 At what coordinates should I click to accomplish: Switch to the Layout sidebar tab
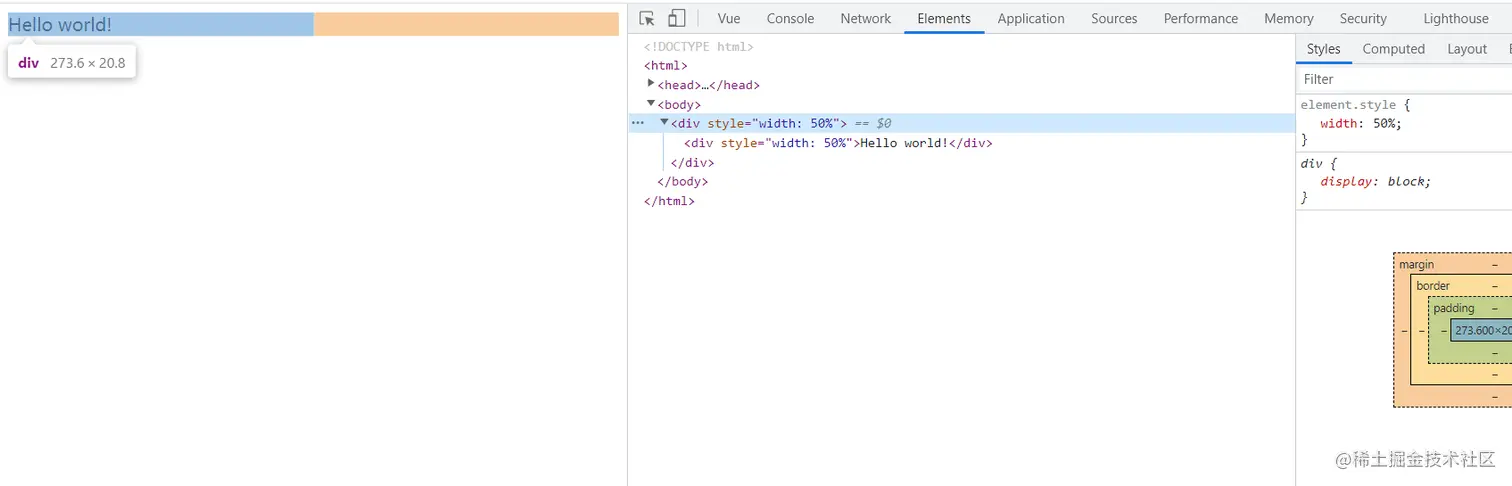[x=1467, y=49]
